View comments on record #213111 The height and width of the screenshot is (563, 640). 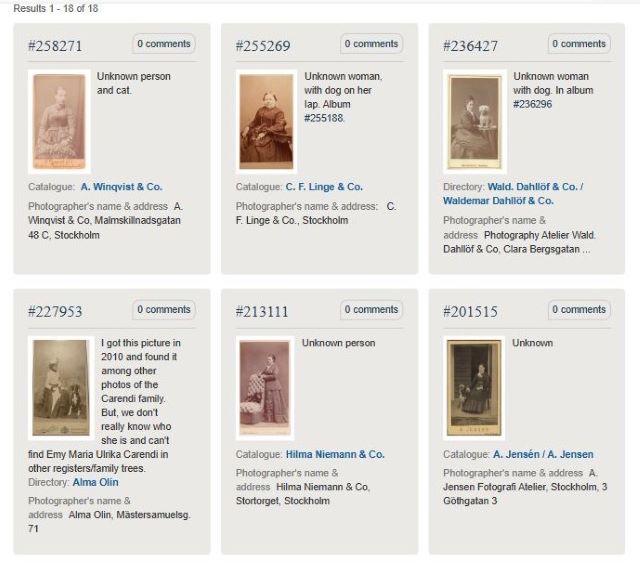click(371, 309)
